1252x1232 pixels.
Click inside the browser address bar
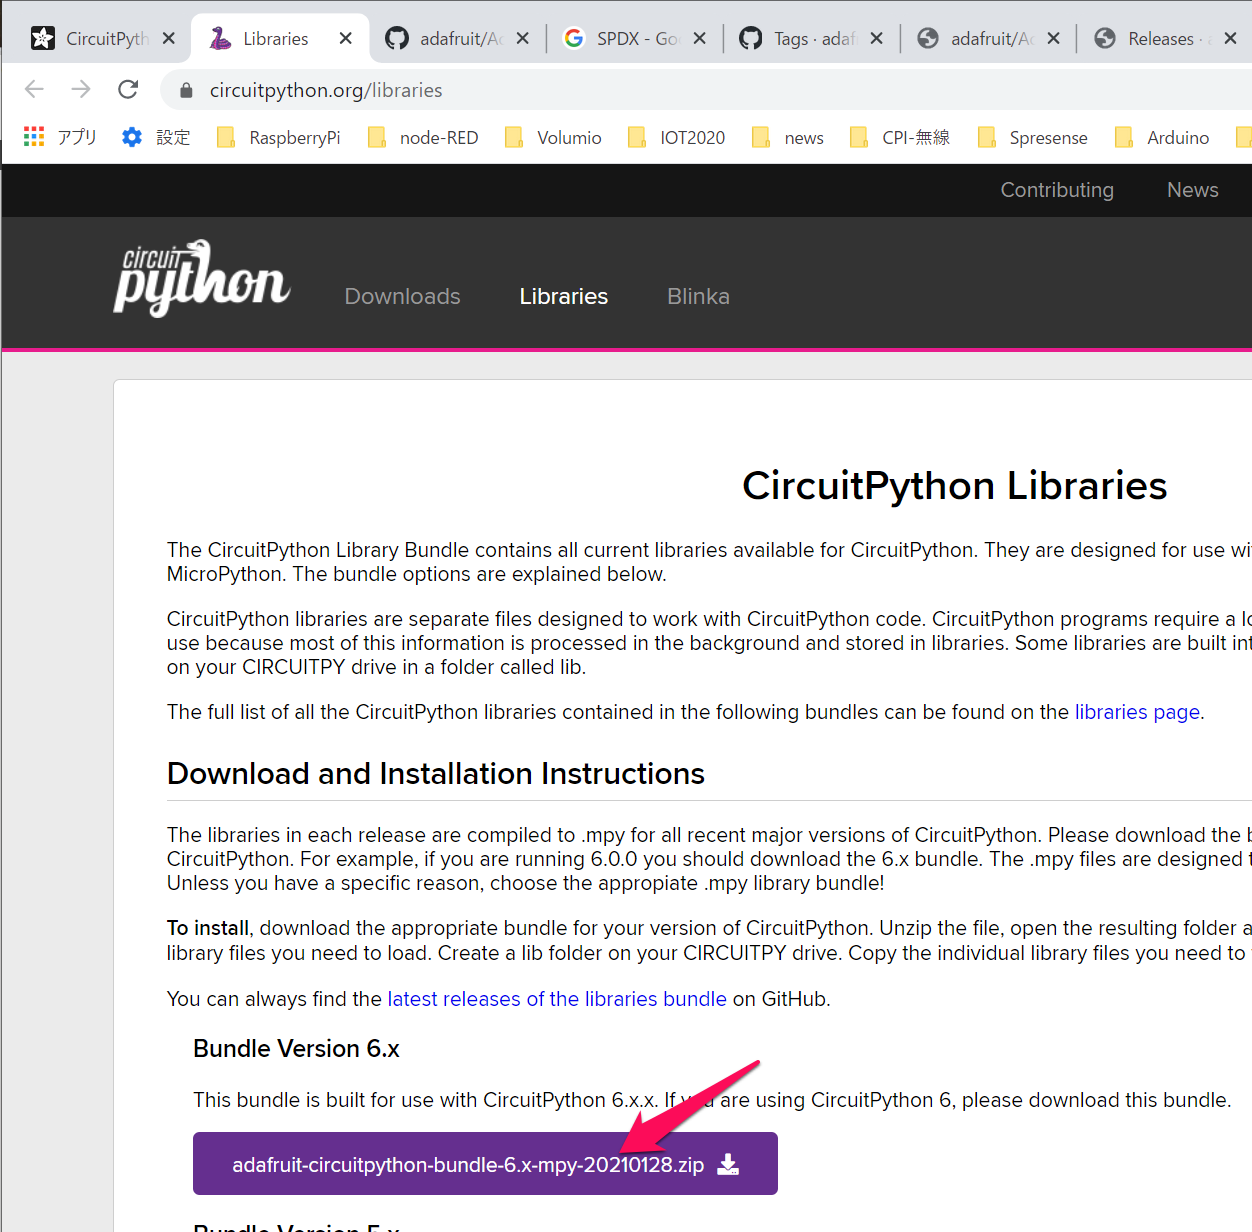pos(400,90)
